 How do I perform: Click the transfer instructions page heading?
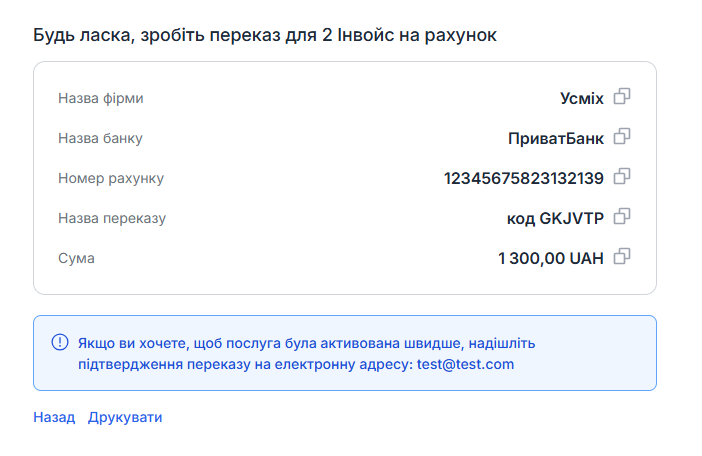click(x=265, y=35)
